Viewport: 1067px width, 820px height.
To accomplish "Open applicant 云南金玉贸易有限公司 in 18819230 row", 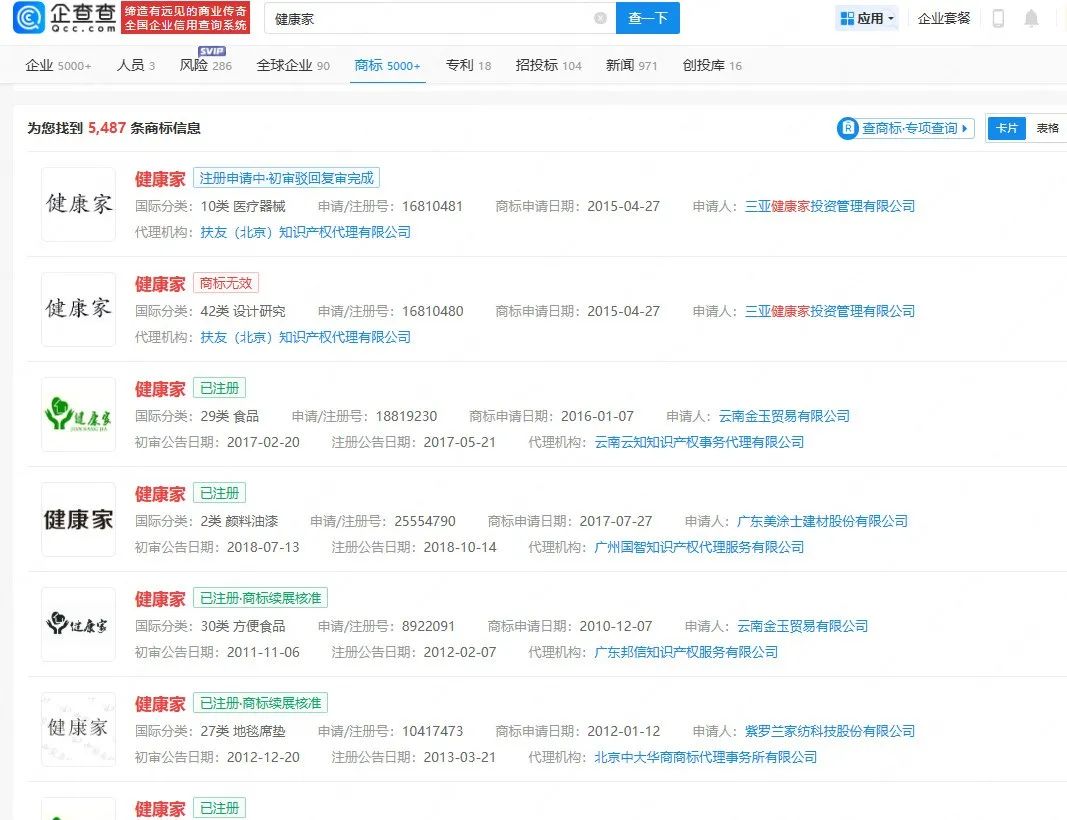I will pos(784,416).
